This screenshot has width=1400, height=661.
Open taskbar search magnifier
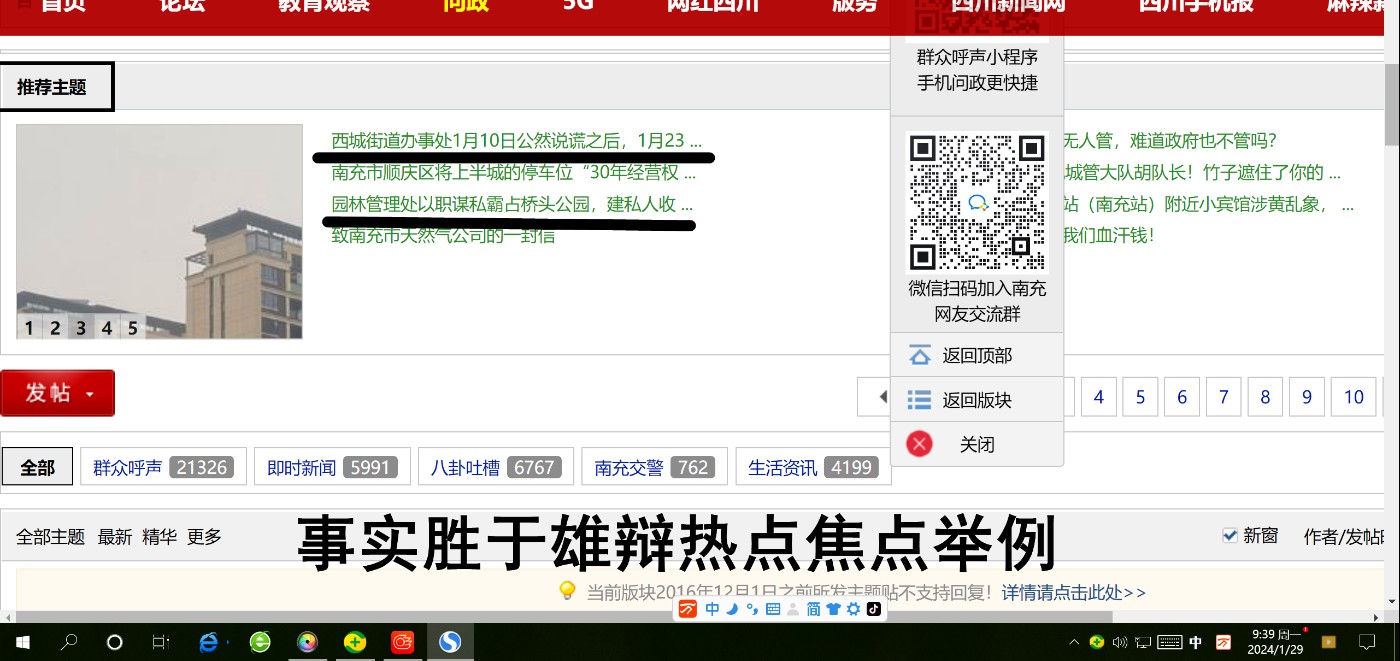(69, 642)
